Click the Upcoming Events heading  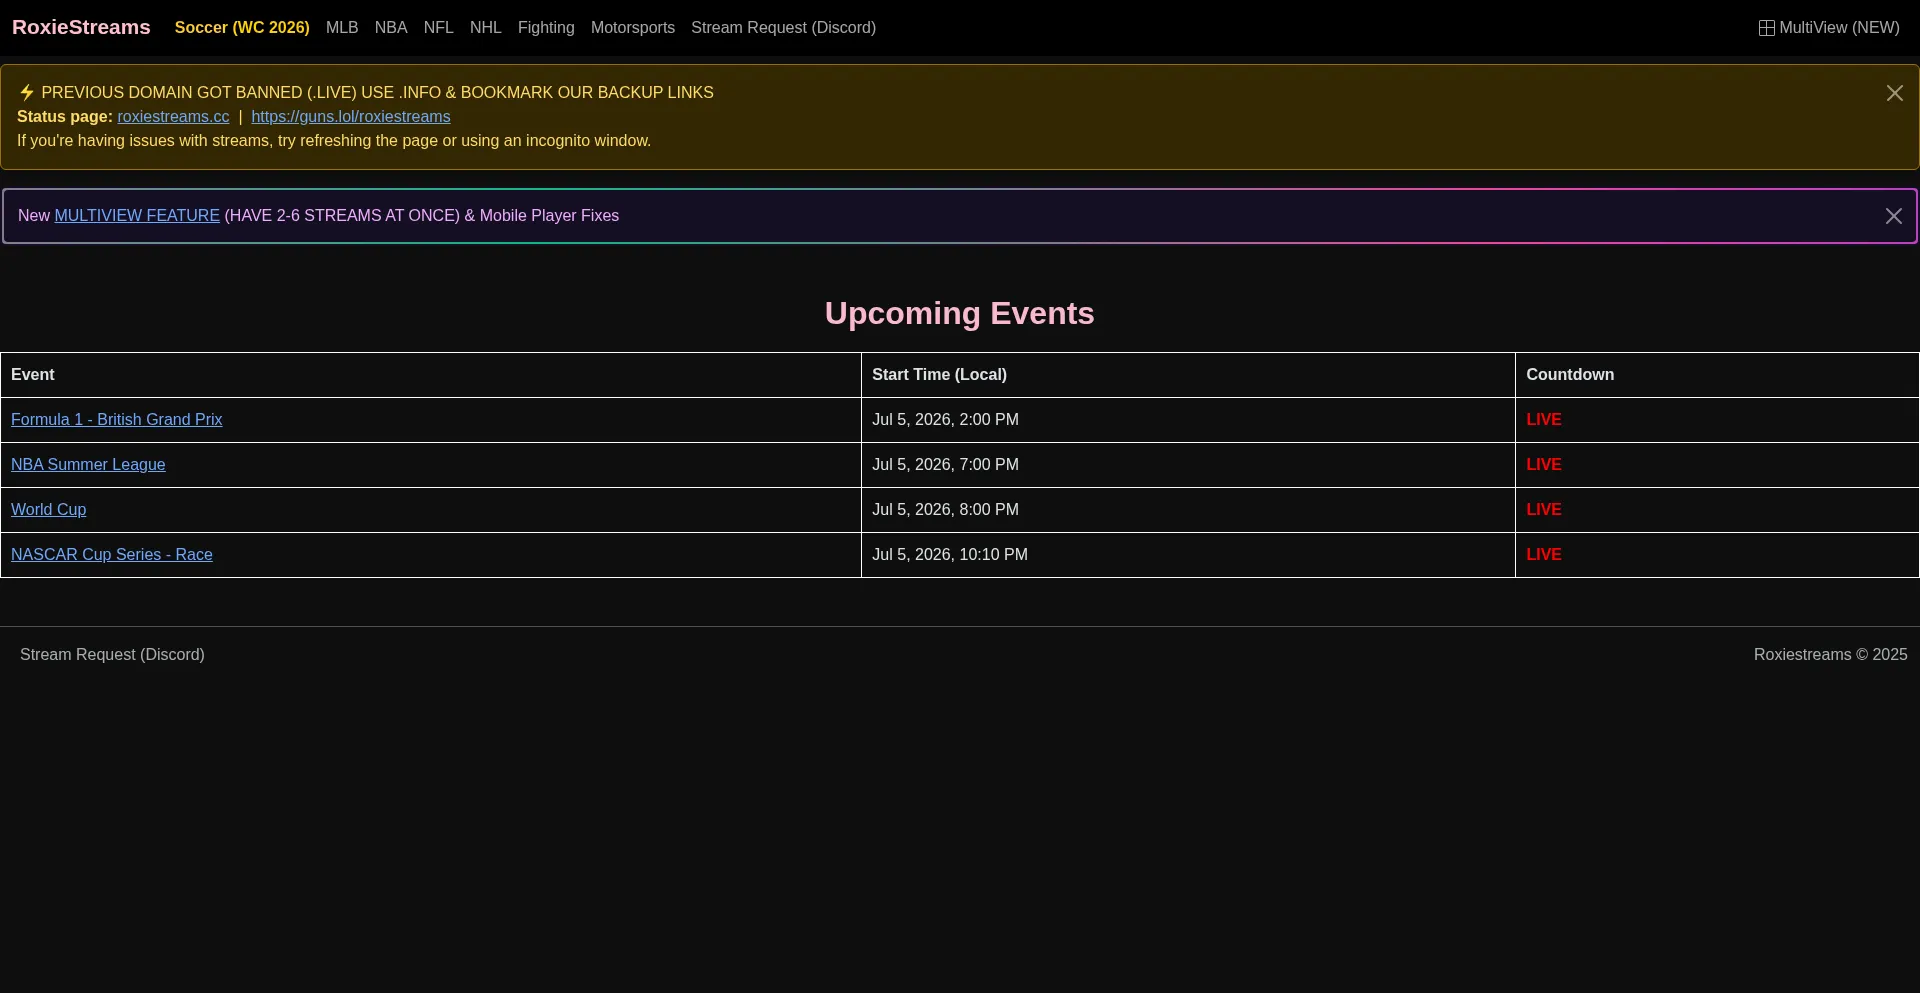[959, 313]
